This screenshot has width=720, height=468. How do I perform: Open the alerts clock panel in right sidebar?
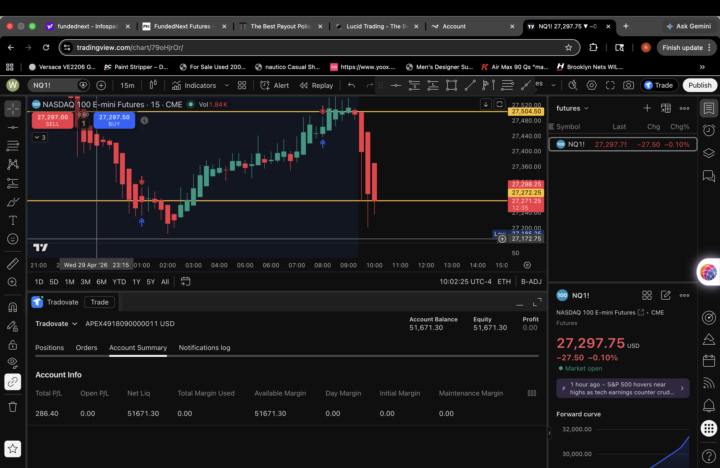pyautogui.click(x=709, y=130)
